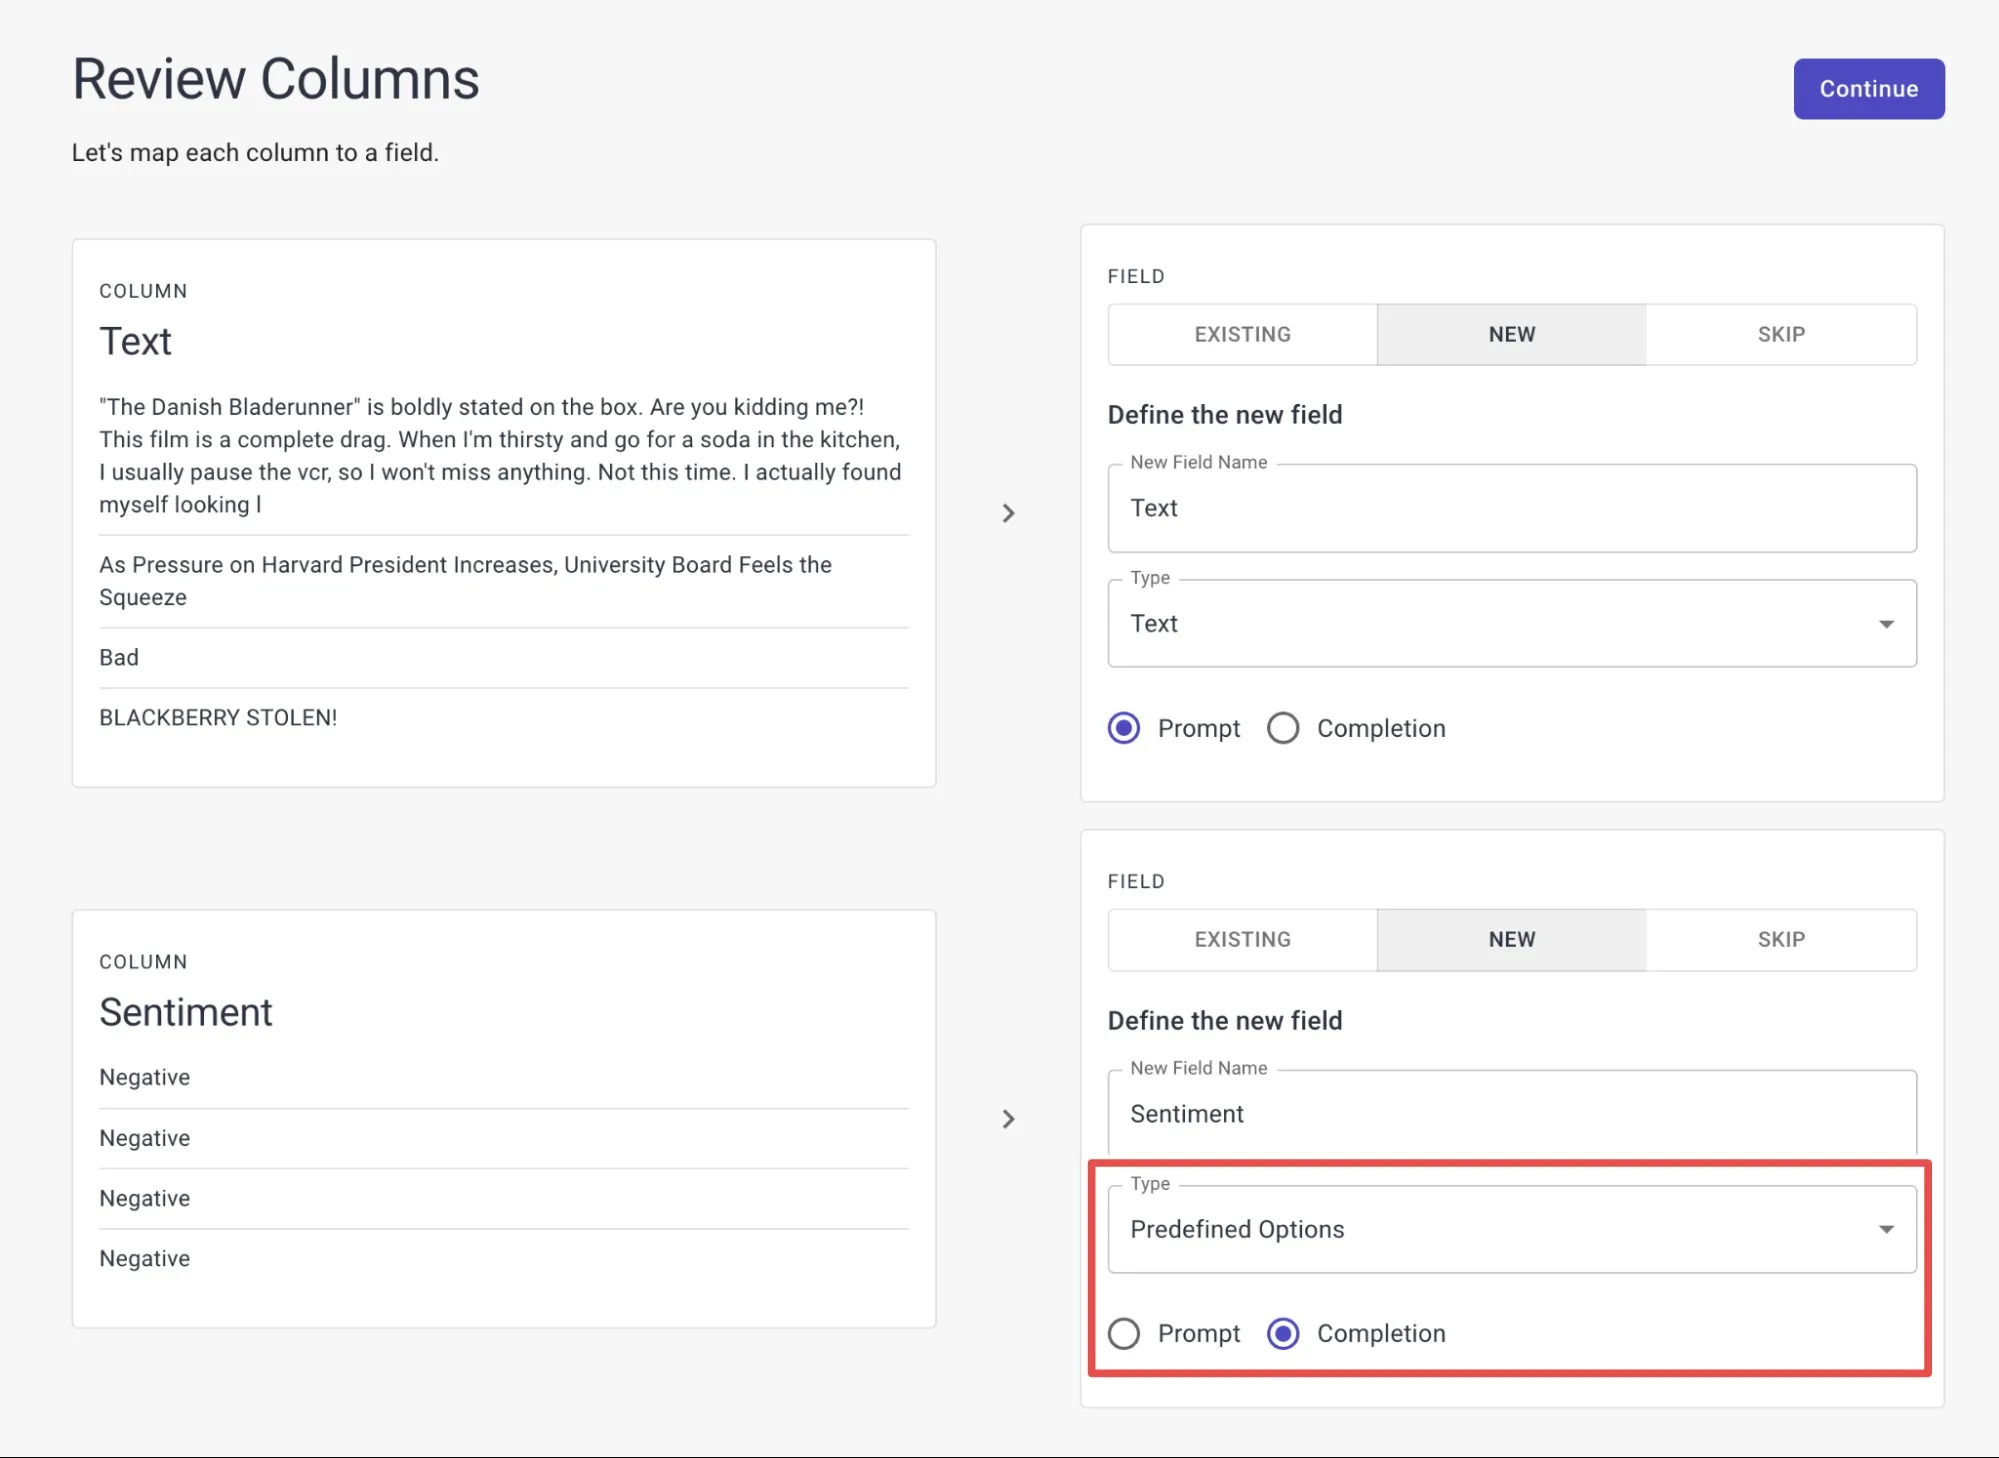
Task: Click dropdown arrow of Text type field
Action: pos(1886,624)
